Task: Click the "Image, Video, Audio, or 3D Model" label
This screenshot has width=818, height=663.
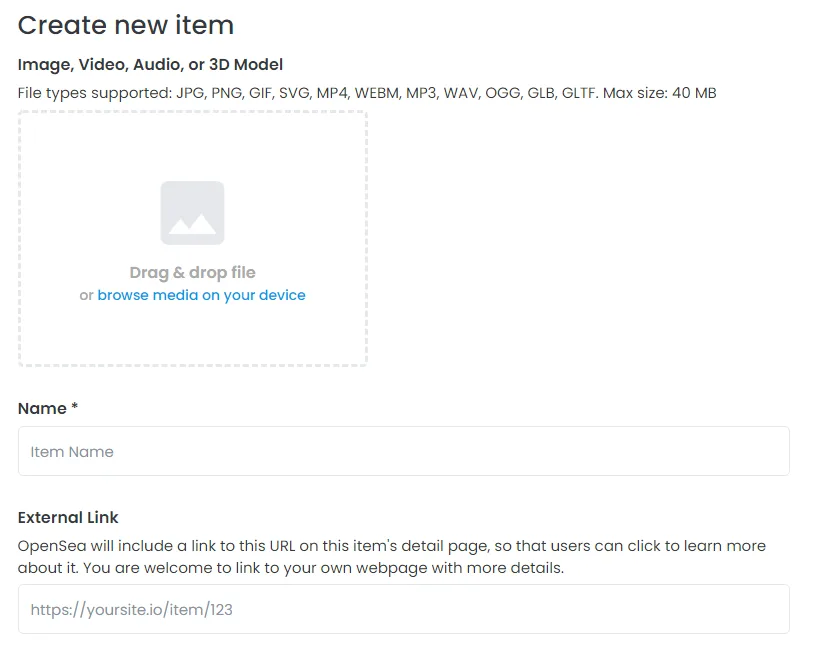Action: 150,65
